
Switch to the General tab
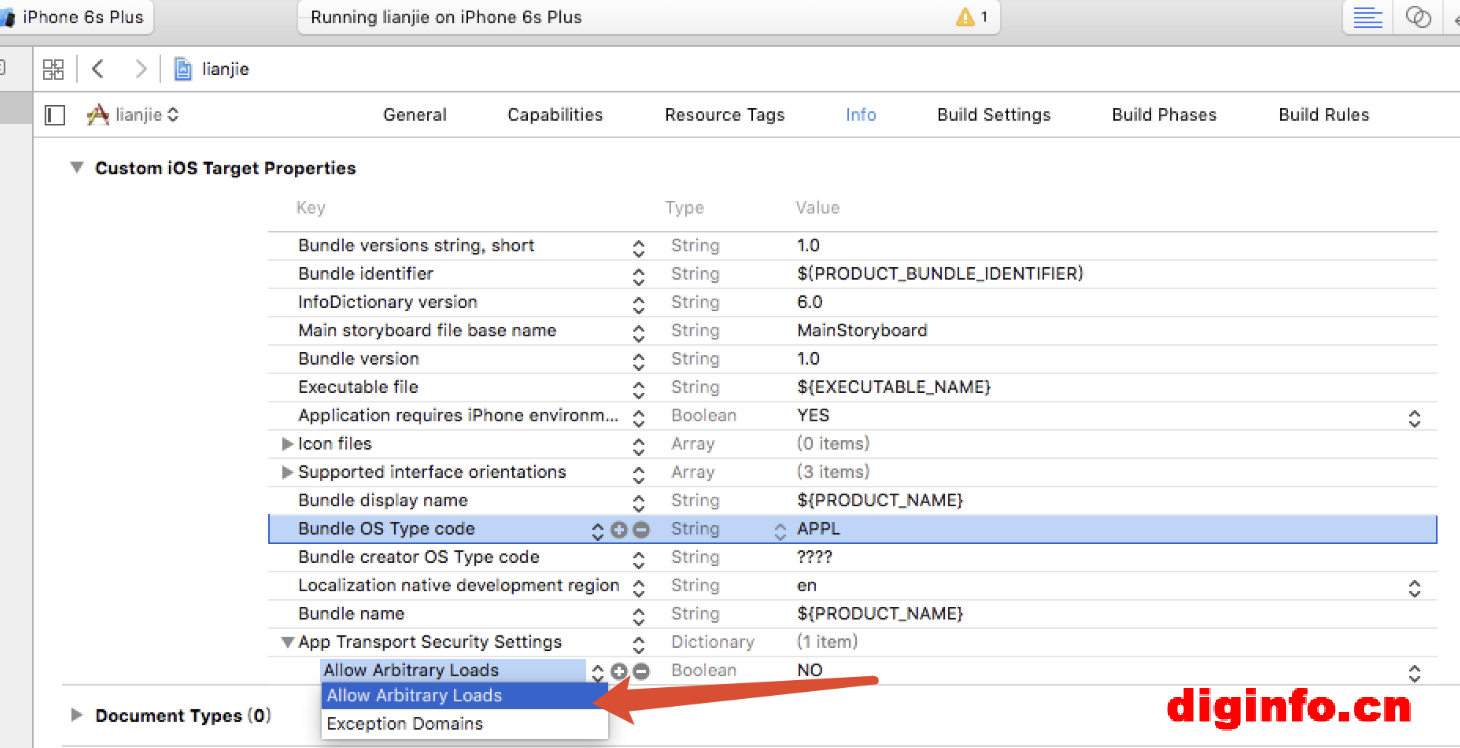[415, 115]
